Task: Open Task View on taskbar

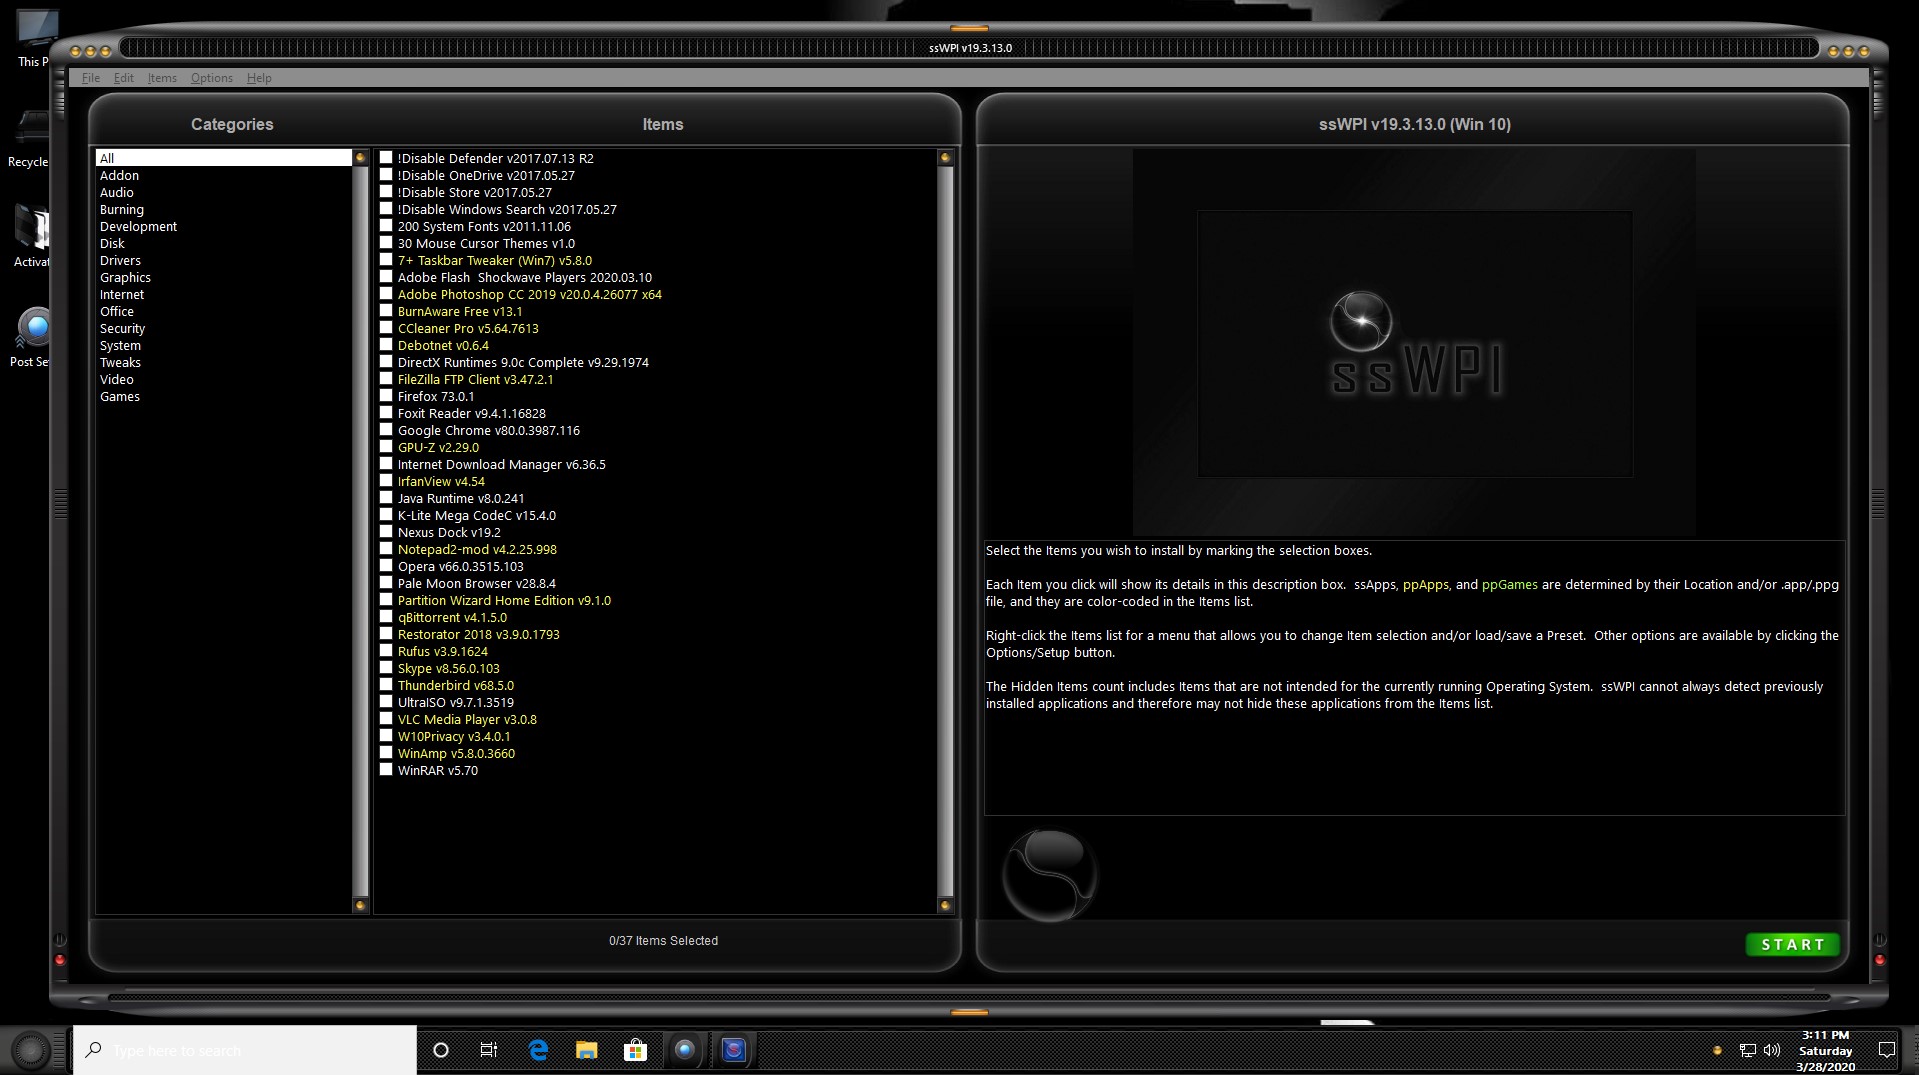Action: tap(489, 1050)
